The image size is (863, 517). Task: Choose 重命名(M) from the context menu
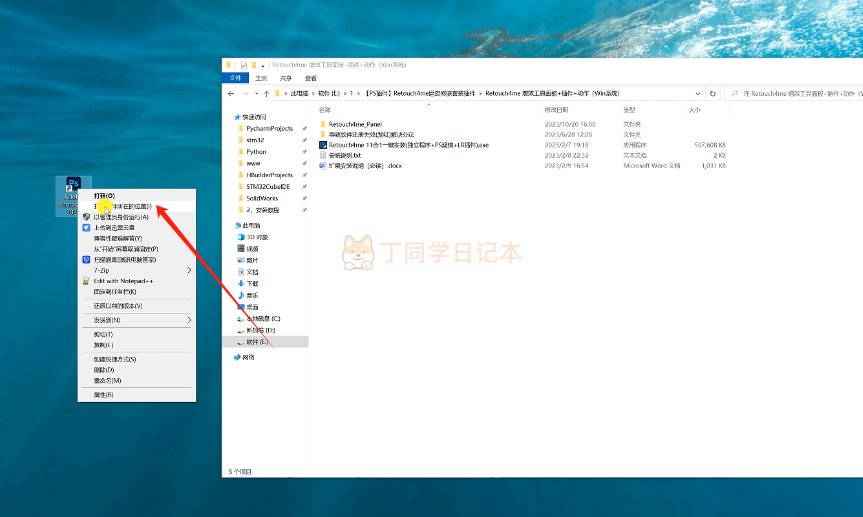point(107,380)
